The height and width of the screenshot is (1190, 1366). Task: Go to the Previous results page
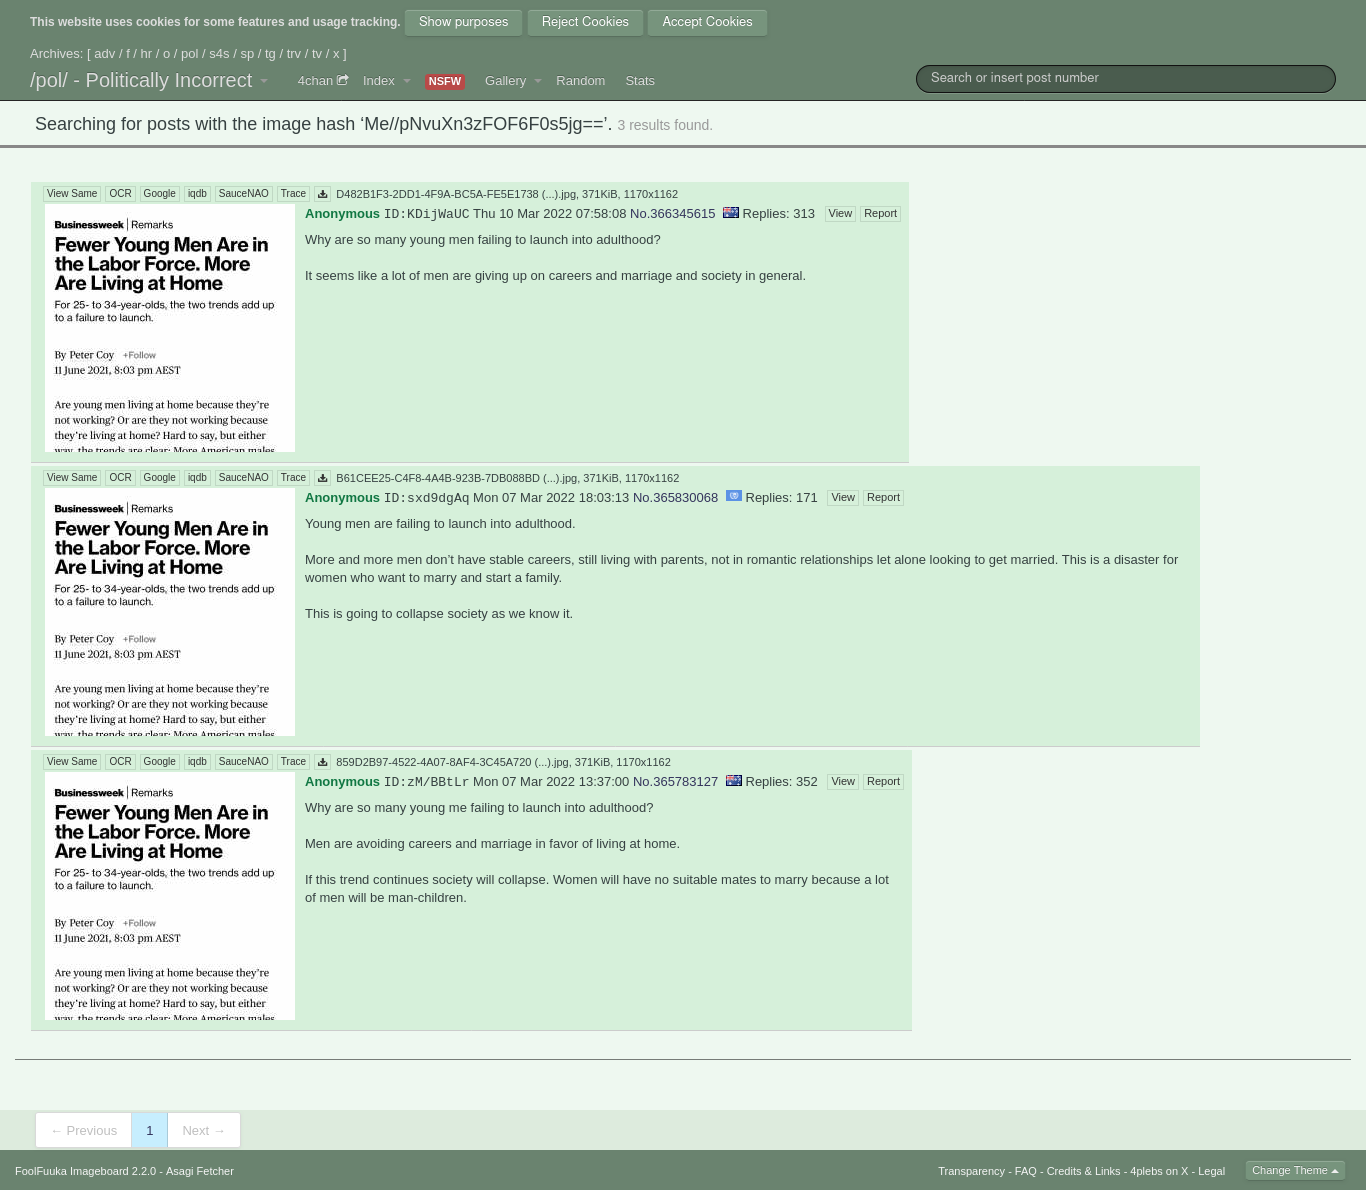point(84,1130)
